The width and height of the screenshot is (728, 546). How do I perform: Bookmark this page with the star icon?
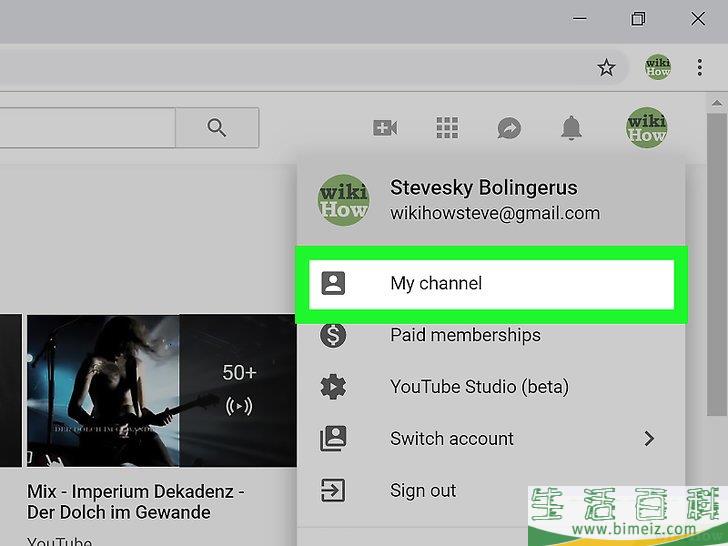coord(606,68)
